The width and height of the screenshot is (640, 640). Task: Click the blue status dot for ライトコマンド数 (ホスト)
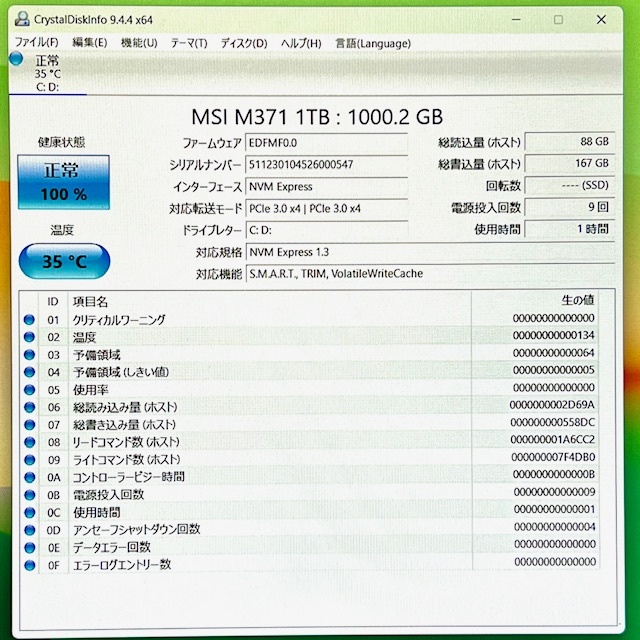29,460
